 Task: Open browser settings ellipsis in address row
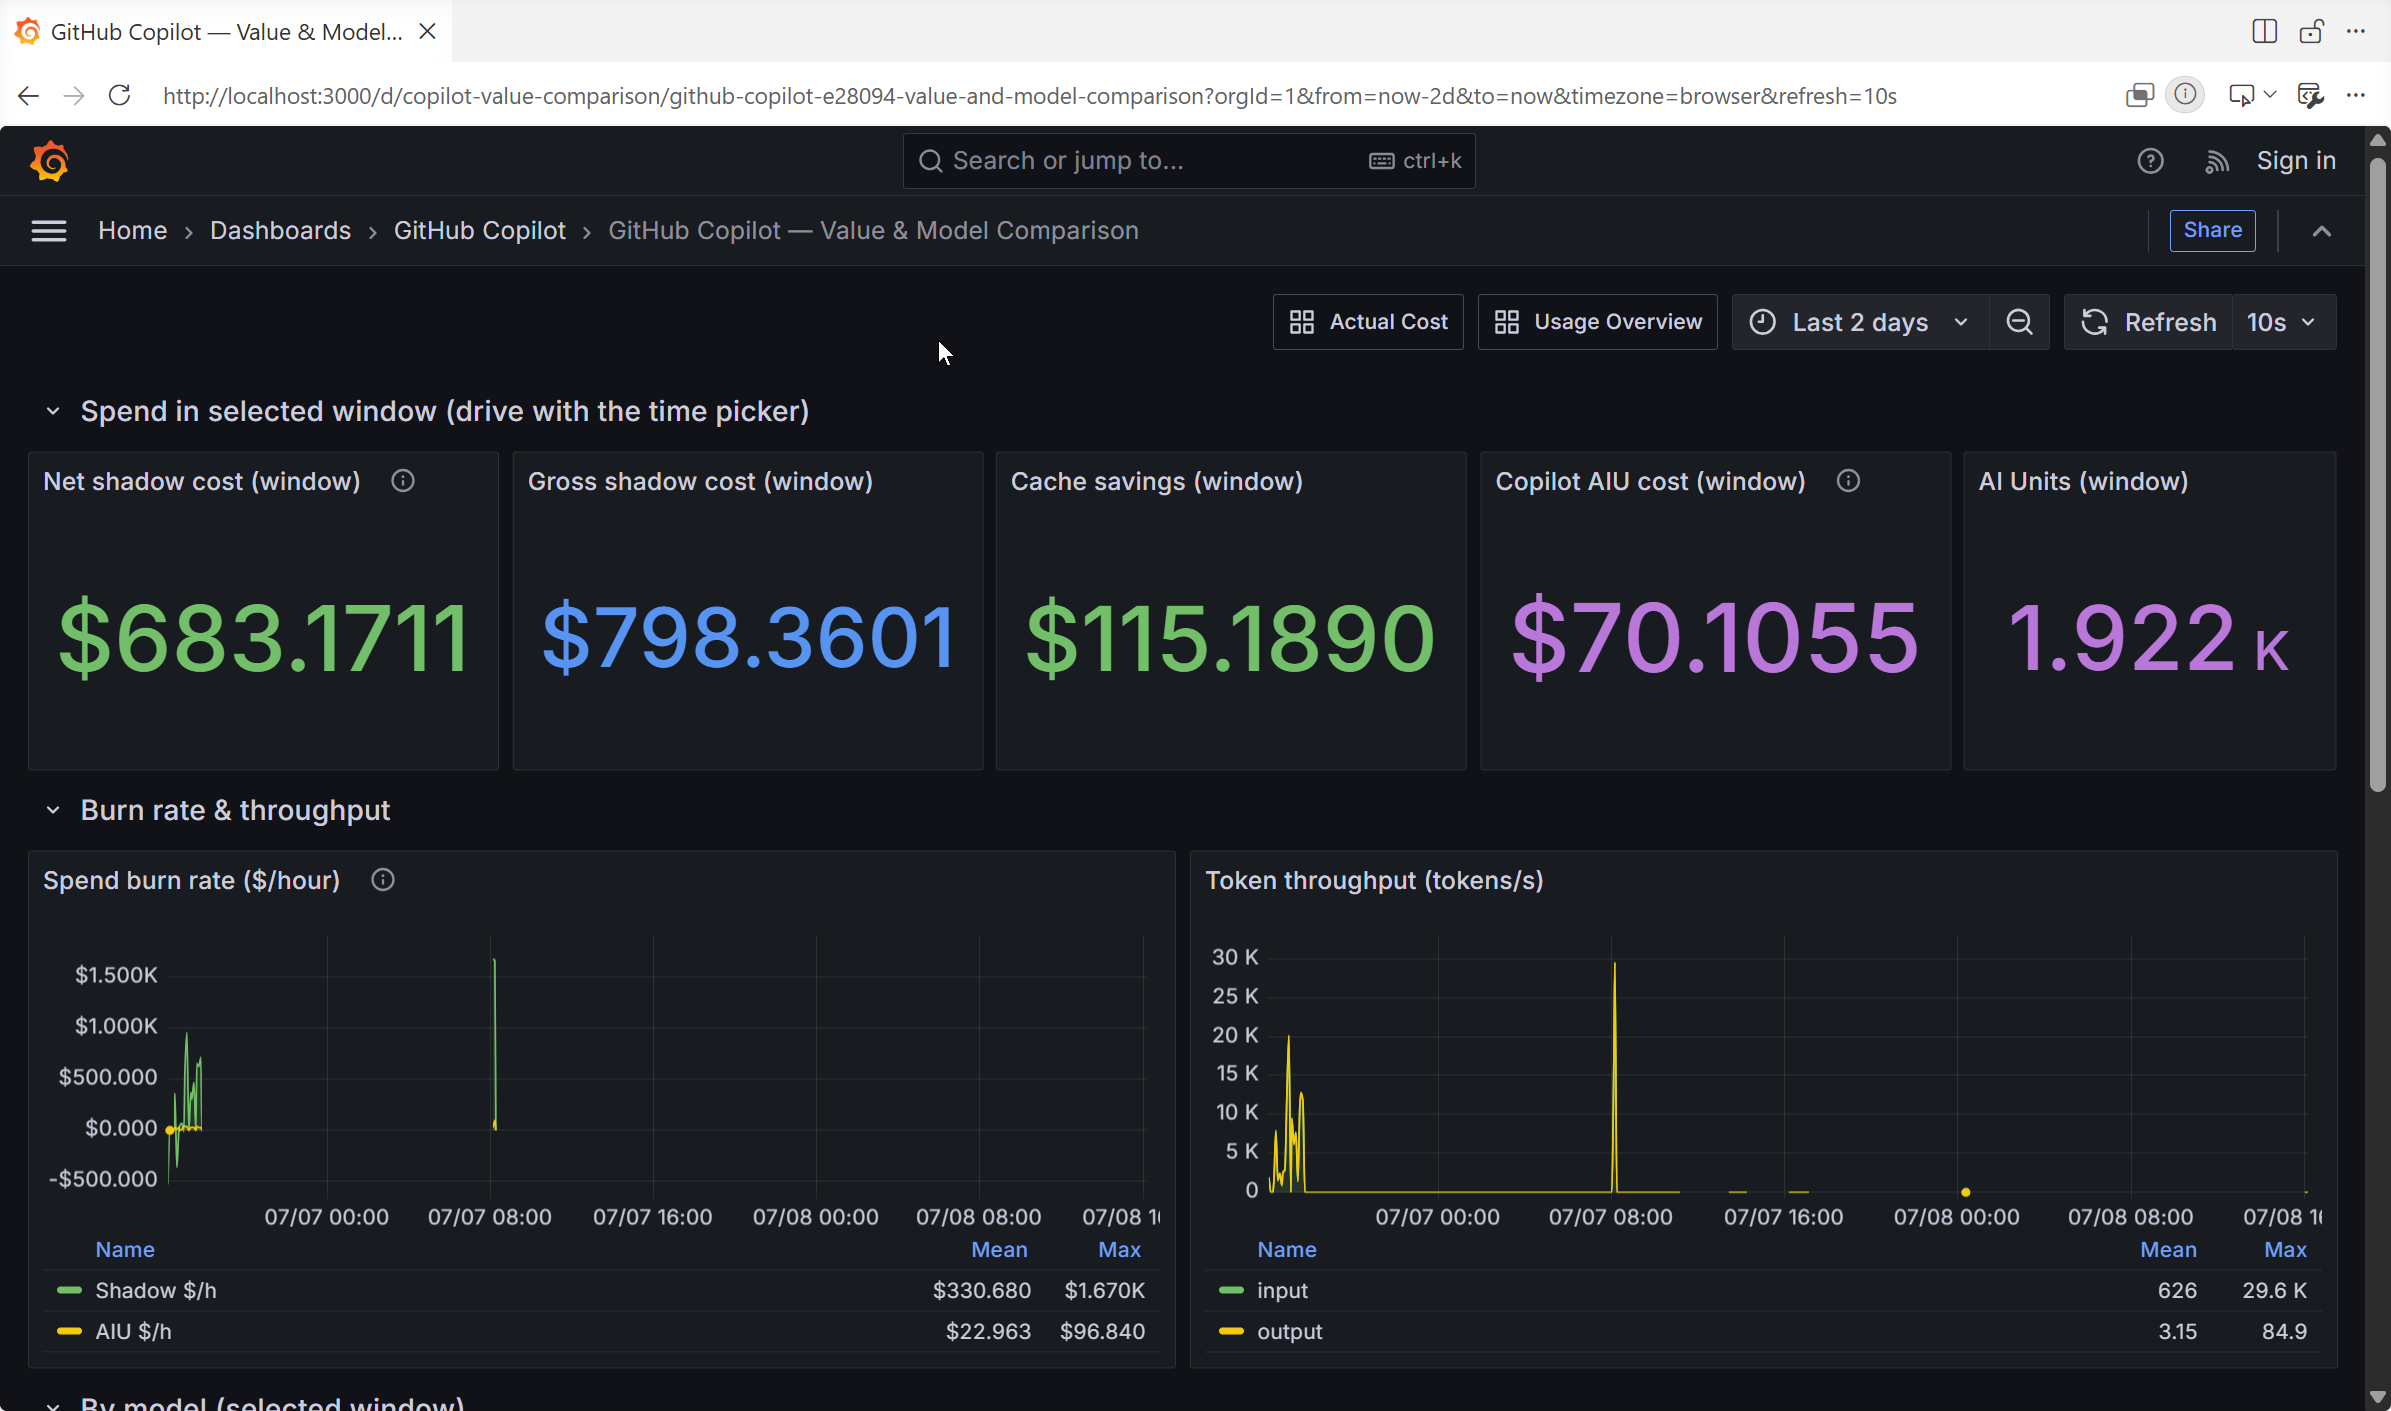[2356, 96]
